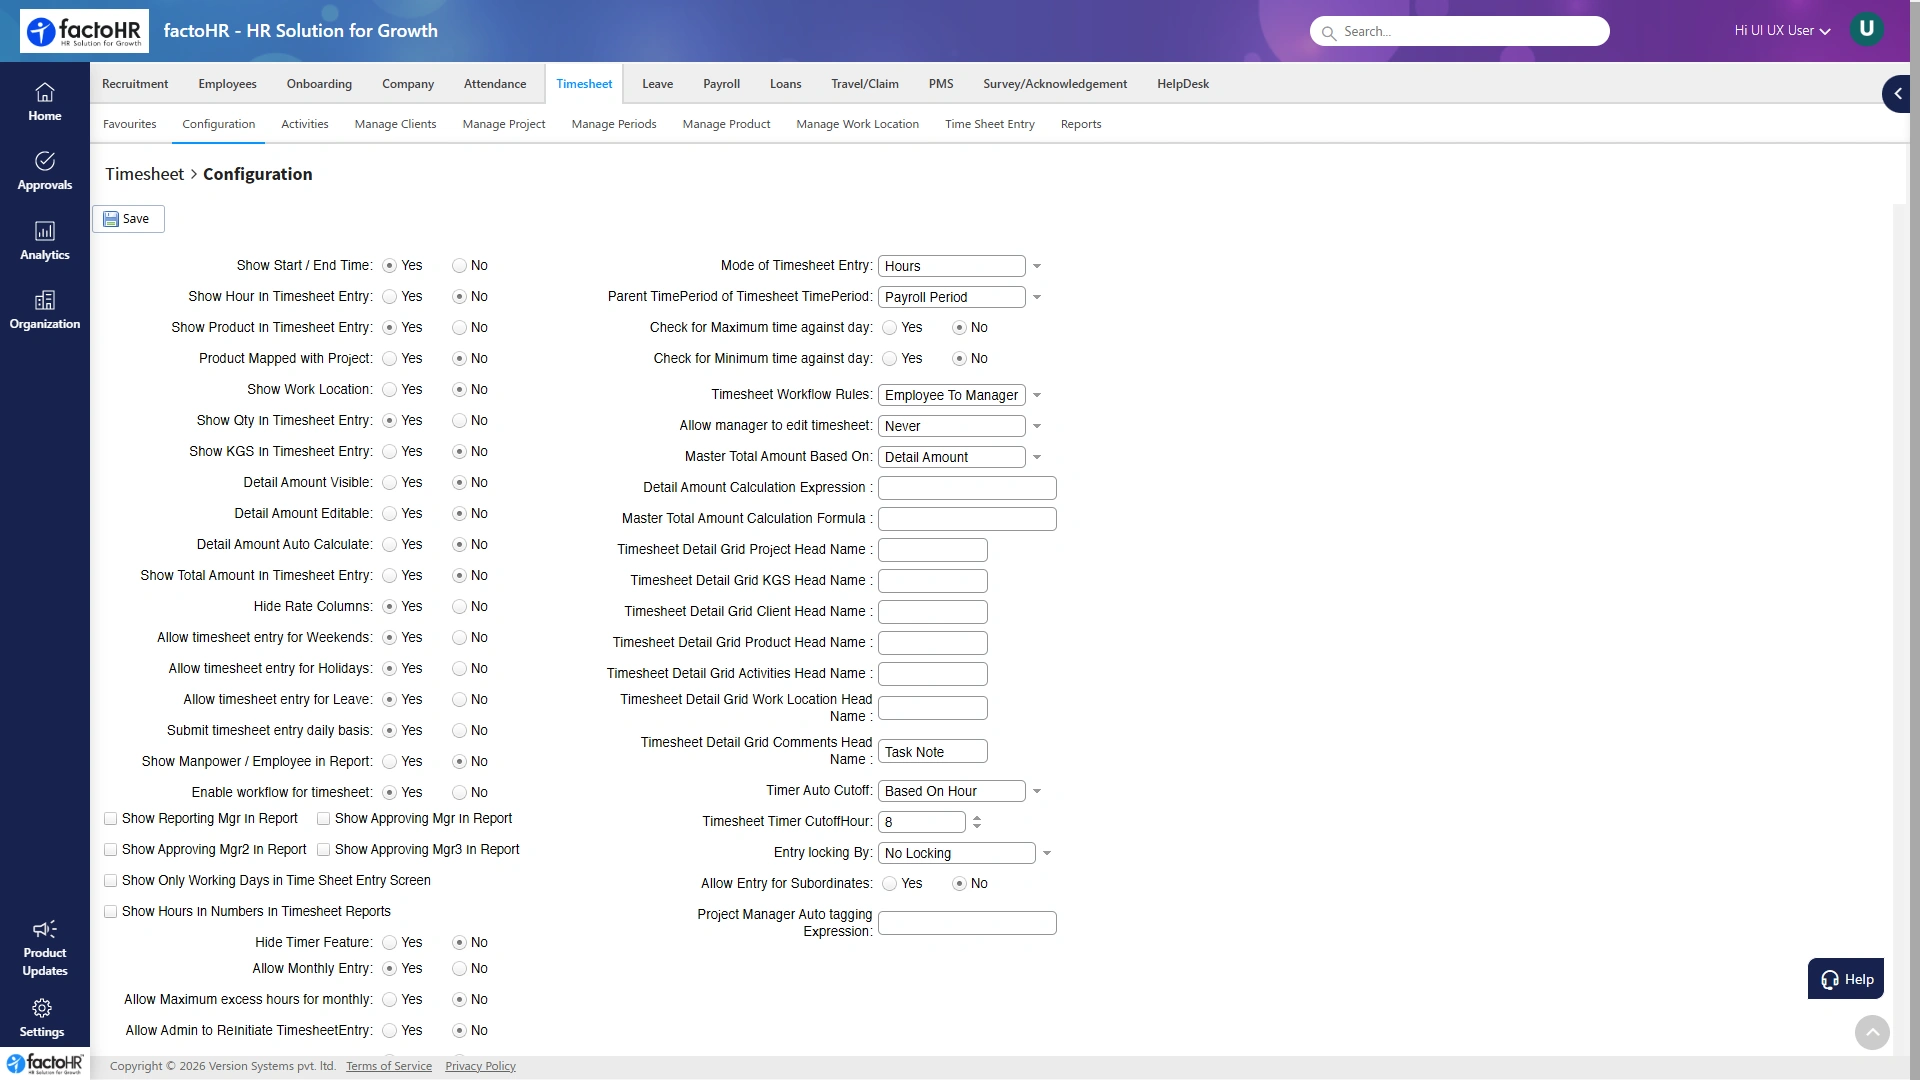This screenshot has height=1080, width=1920.
Task: Open Allow manager to edit timesheet dropdown
Action: (1037, 426)
